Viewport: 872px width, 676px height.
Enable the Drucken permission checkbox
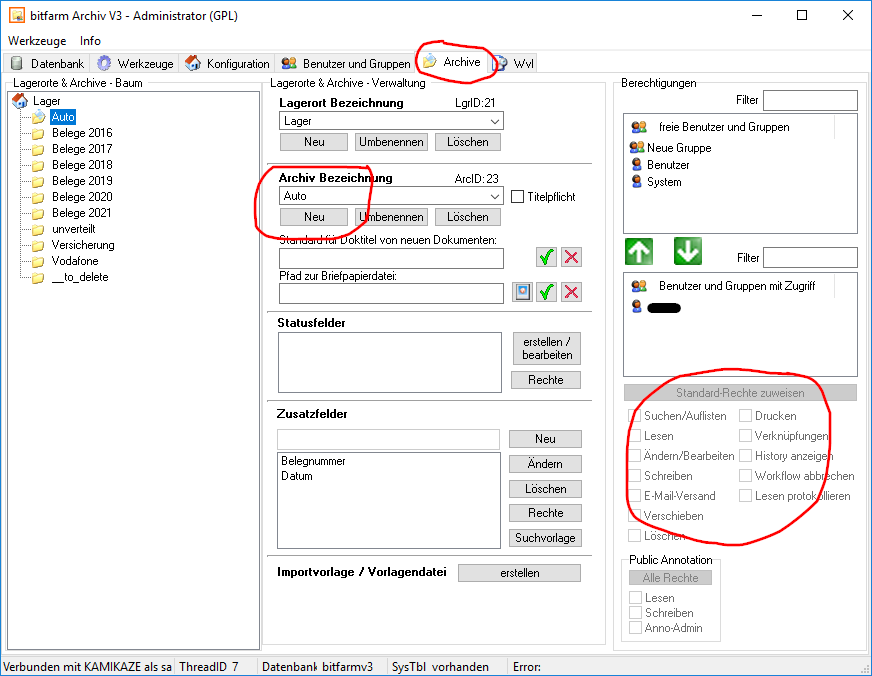pyautogui.click(x=745, y=416)
